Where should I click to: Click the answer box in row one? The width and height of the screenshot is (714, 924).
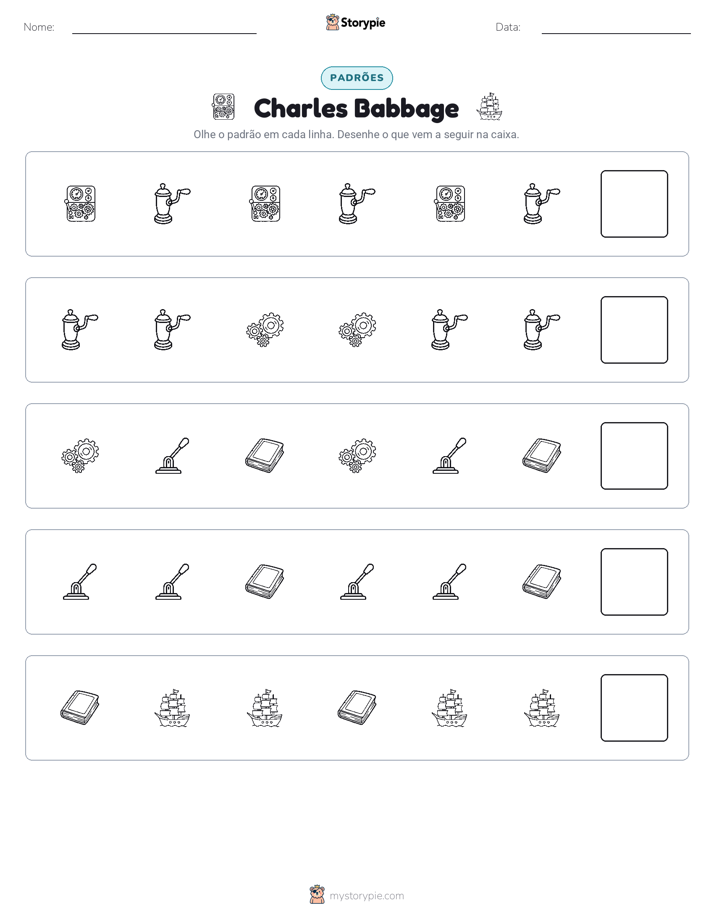(x=634, y=204)
